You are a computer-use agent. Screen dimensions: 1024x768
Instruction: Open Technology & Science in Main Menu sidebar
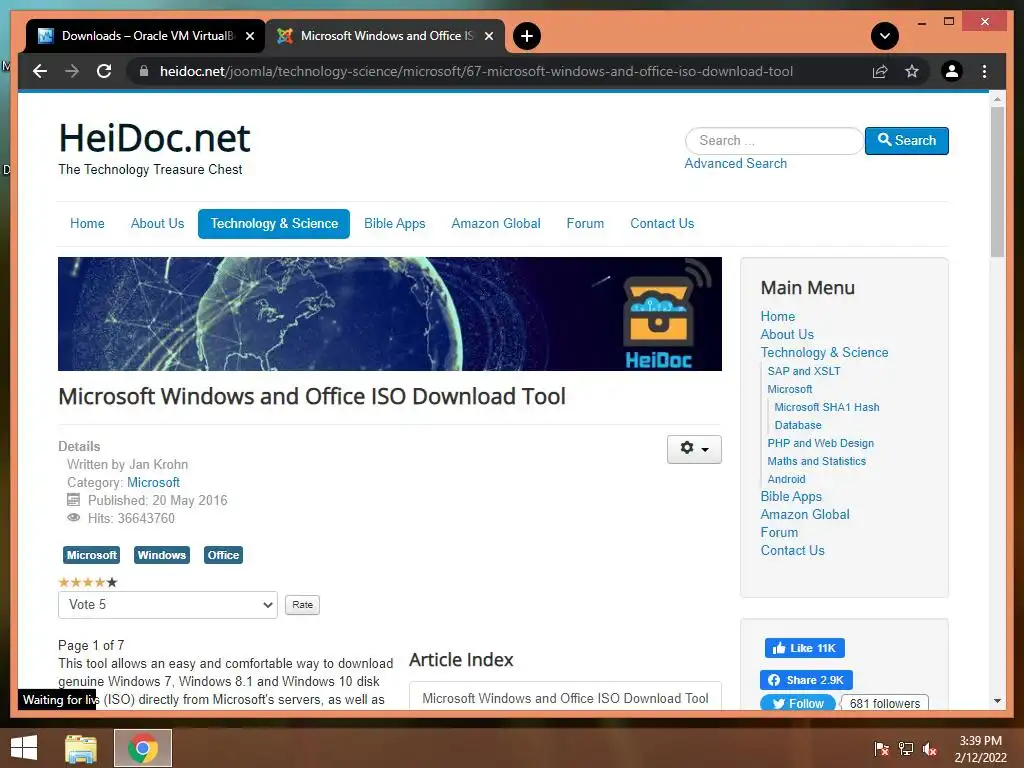pos(824,353)
